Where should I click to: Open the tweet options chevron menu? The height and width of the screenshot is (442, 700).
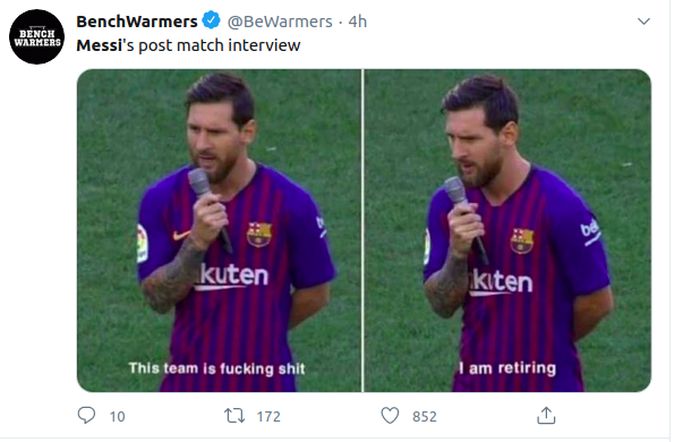coord(643,21)
